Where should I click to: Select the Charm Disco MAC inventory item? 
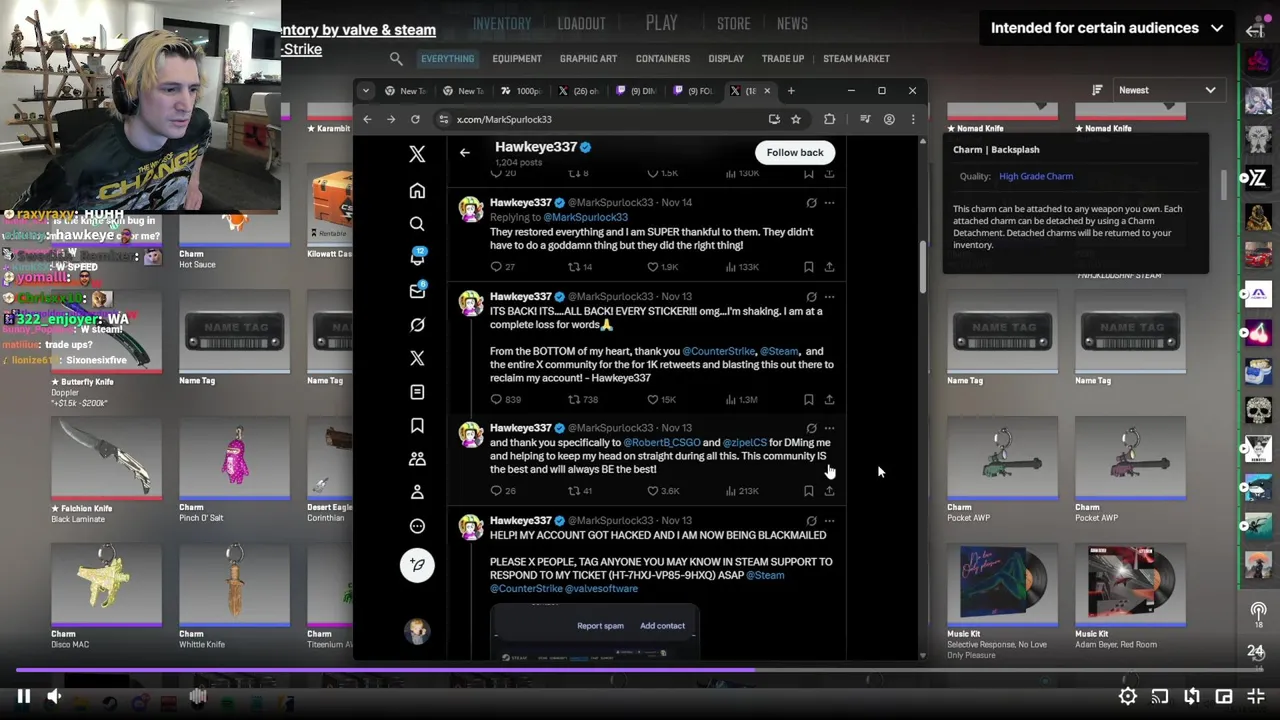pyautogui.click(x=107, y=597)
